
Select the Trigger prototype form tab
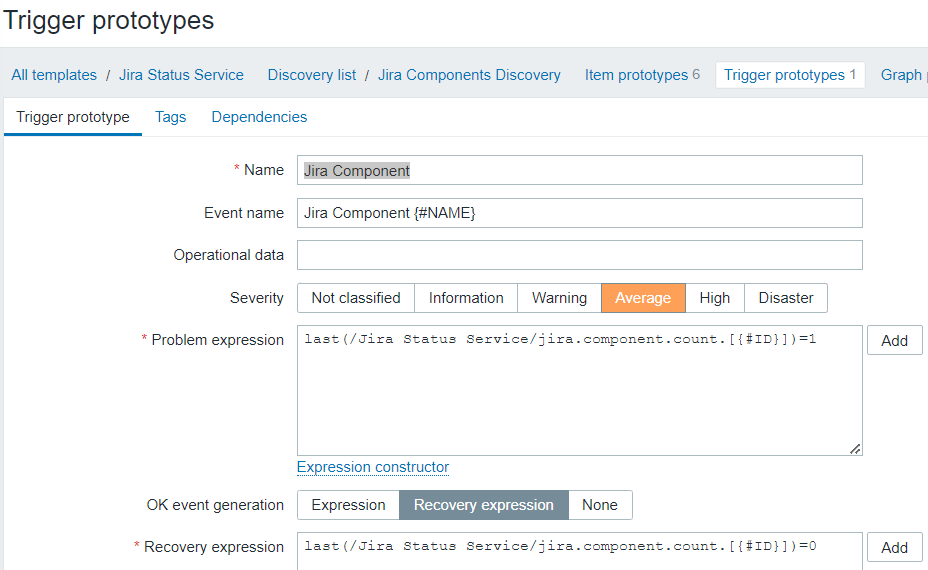click(x=73, y=117)
